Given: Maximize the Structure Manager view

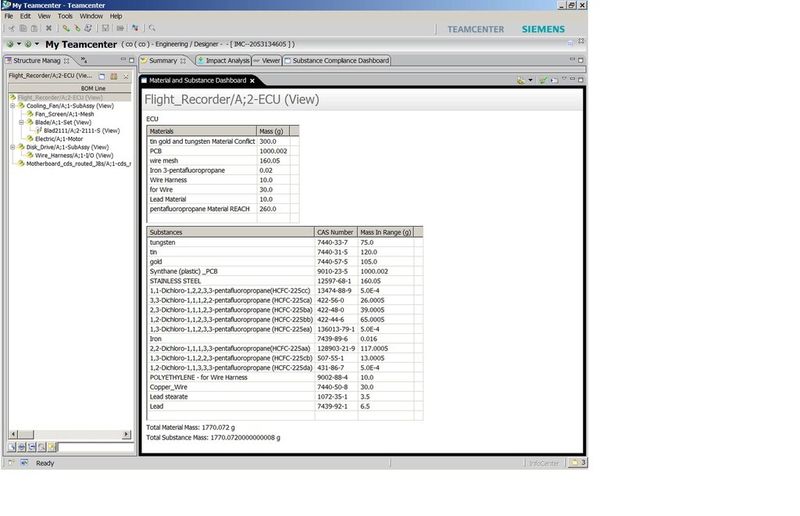Looking at the screenshot, I should tap(131, 60).
